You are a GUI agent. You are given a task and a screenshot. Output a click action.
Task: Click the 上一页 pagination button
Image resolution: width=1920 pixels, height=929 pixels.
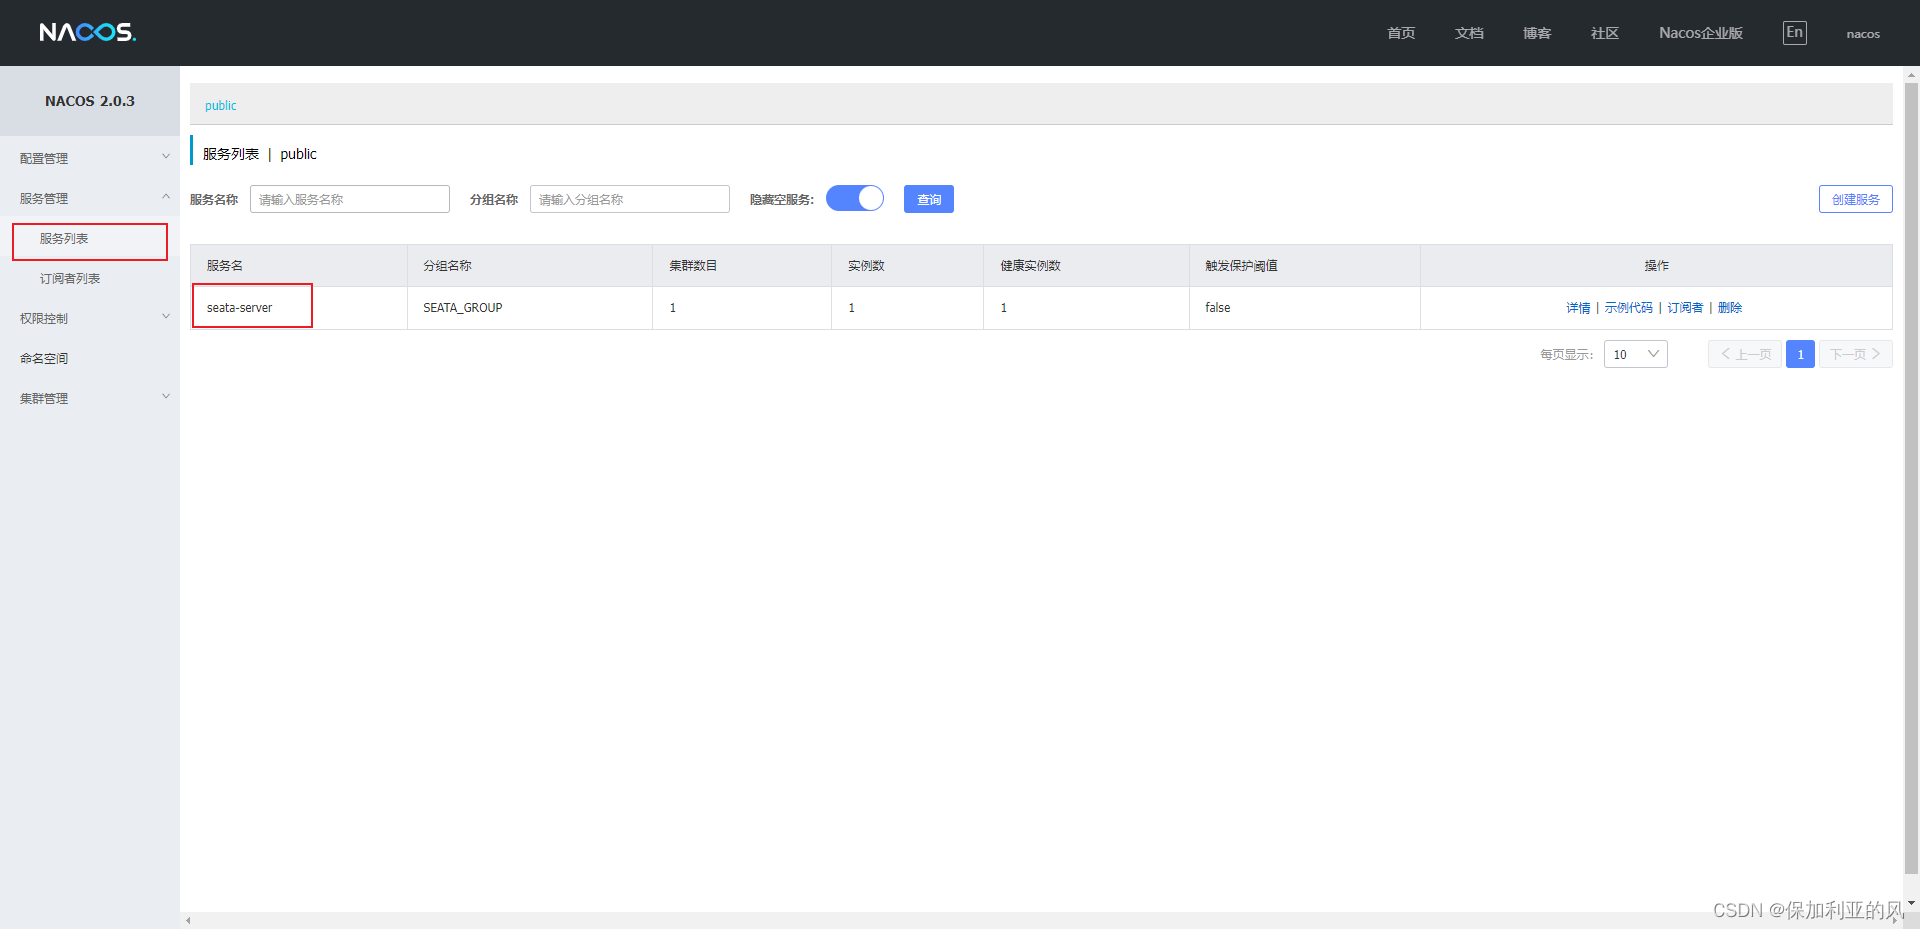click(1745, 354)
